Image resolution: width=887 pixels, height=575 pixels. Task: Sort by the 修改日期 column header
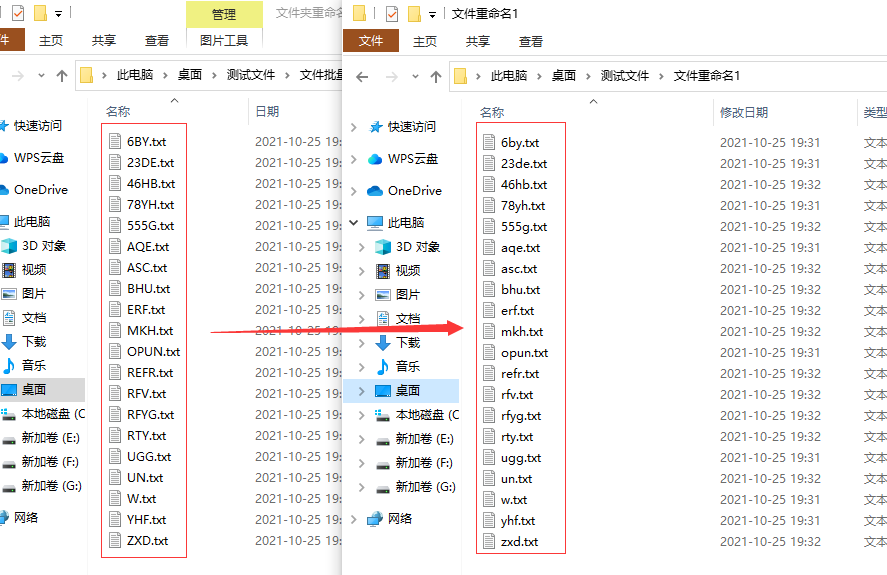(743, 113)
